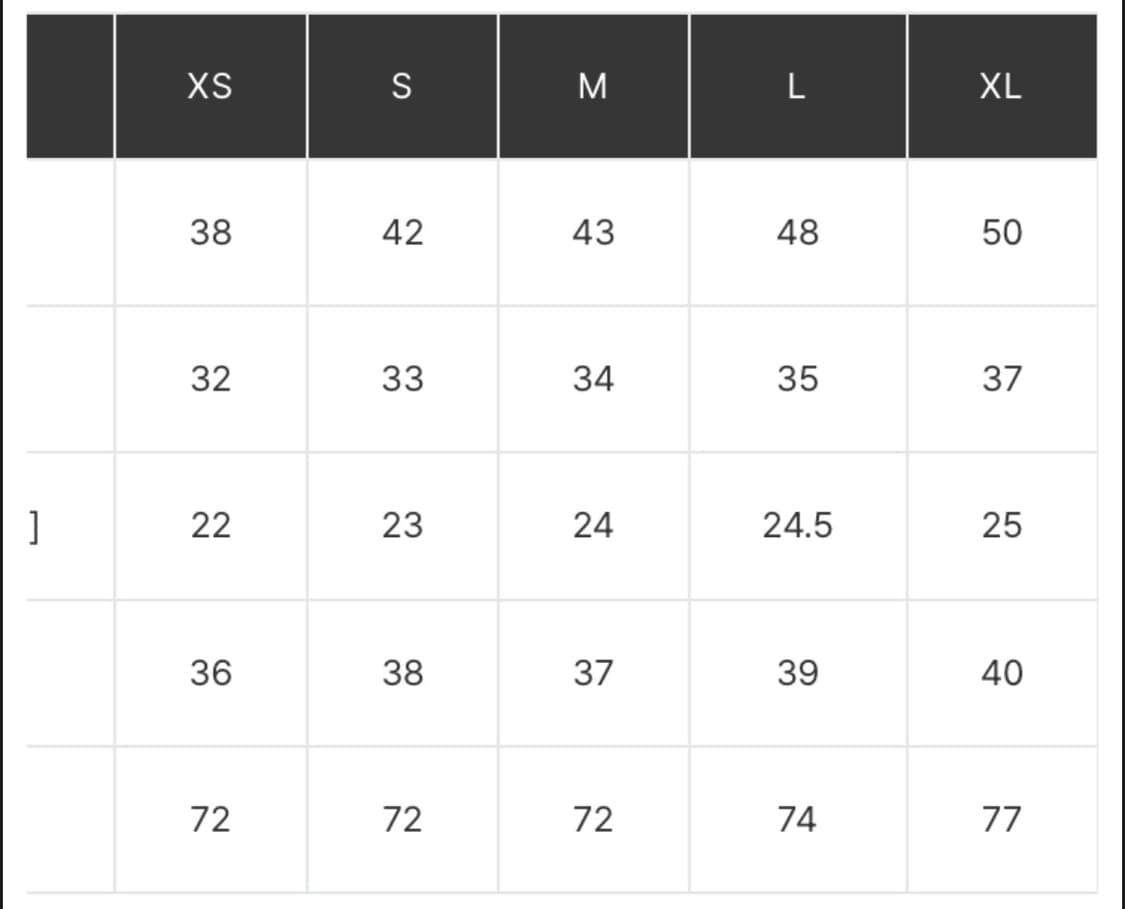The image size is (1125, 909).
Task: Click the 24.5 measurement cell
Action: click(797, 525)
